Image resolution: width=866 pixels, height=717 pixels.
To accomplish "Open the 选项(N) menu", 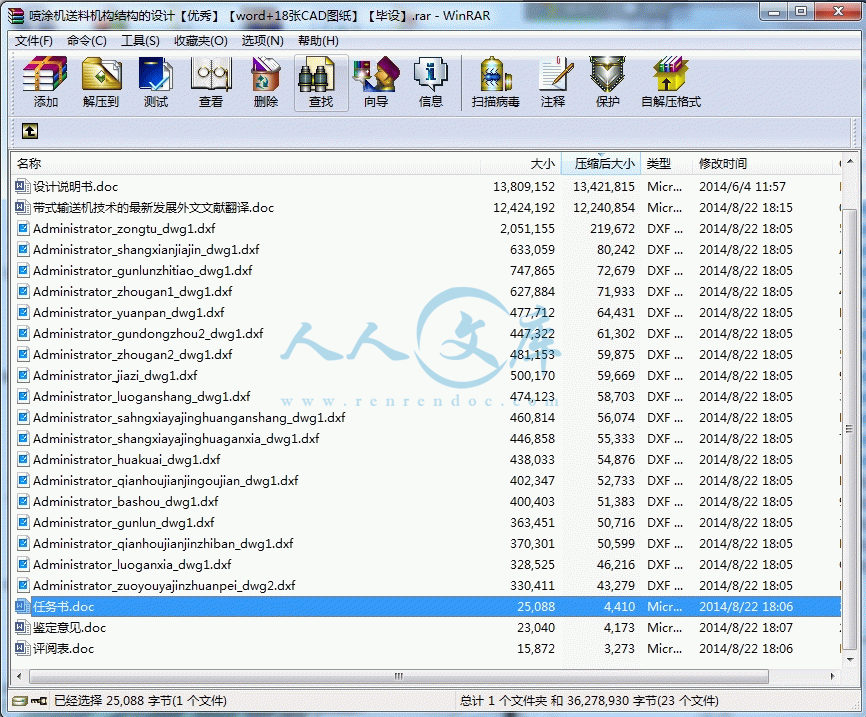I will pos(262,41).
